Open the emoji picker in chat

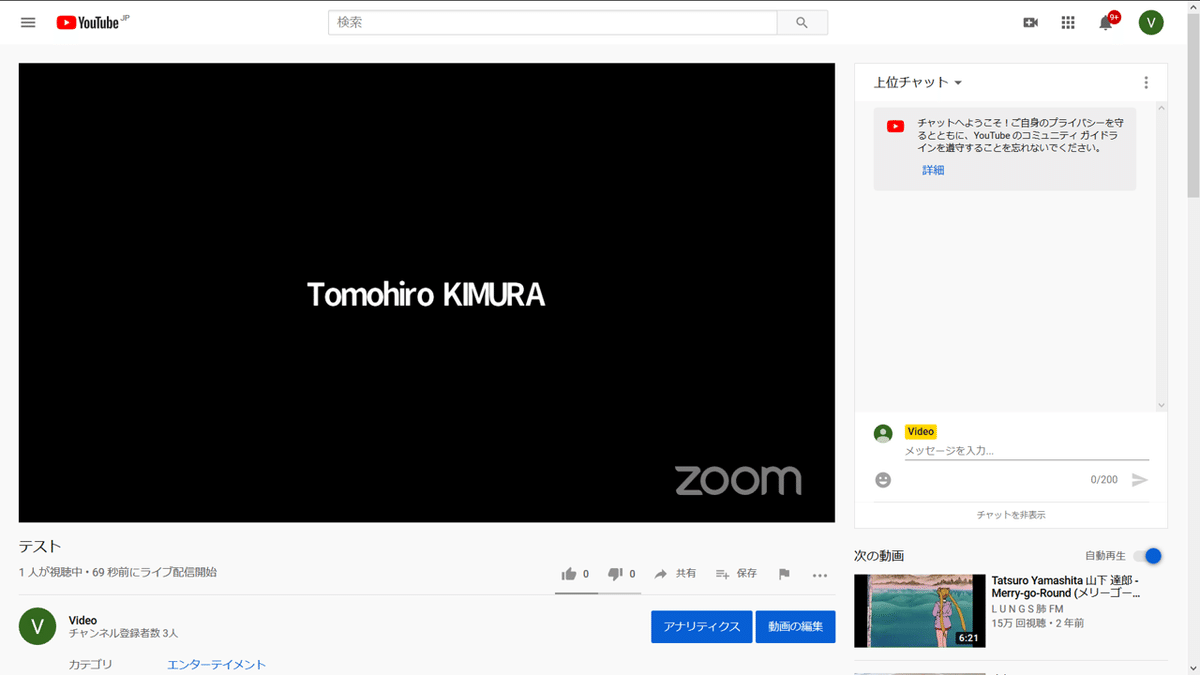coord(883,480)
